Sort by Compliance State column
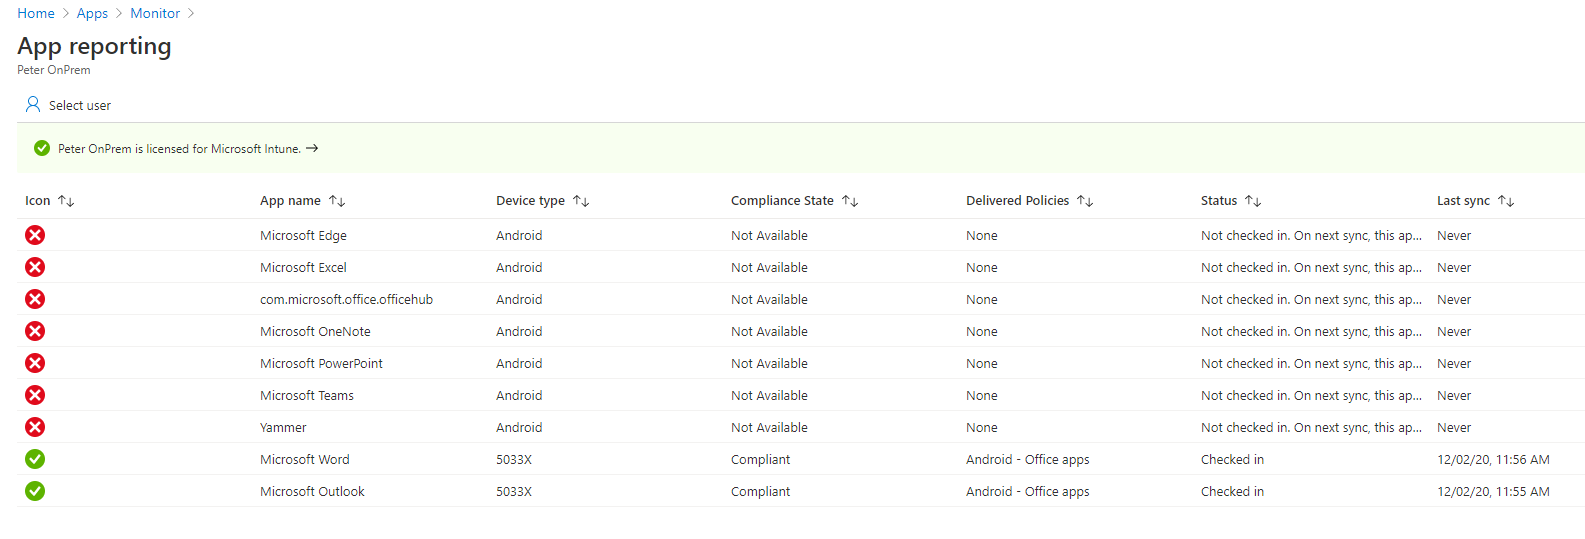Viewport: 1585px width, 539px height. coord(850,201)
